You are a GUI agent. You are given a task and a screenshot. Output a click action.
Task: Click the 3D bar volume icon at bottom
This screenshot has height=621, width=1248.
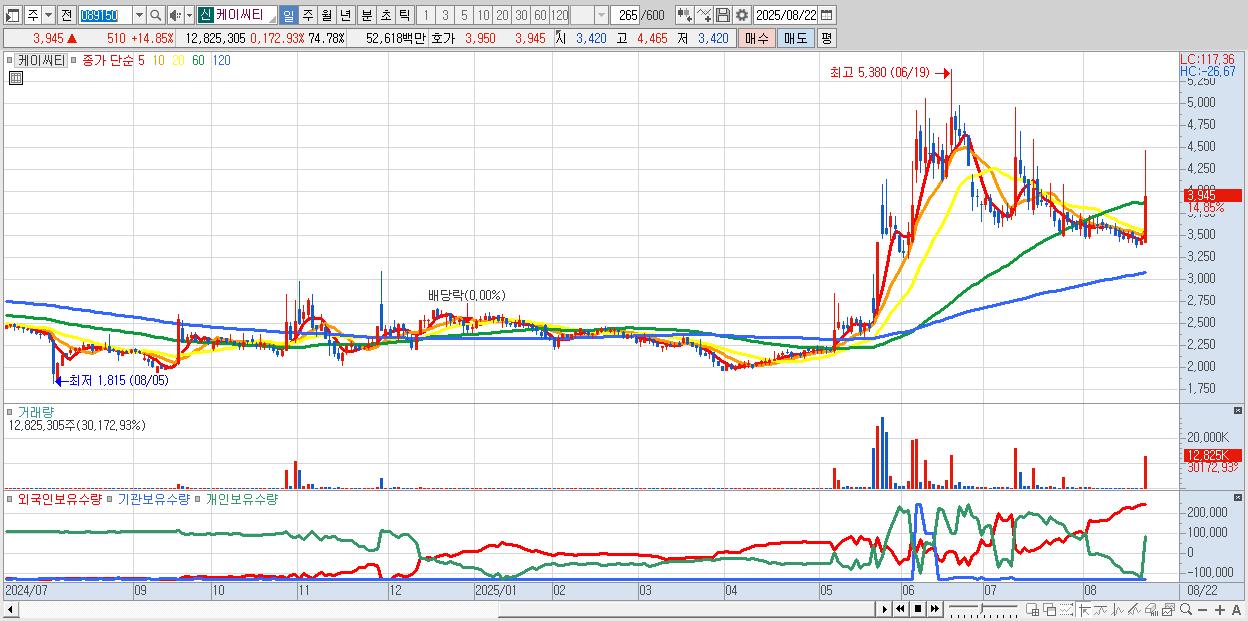[x=1151, y=610]
